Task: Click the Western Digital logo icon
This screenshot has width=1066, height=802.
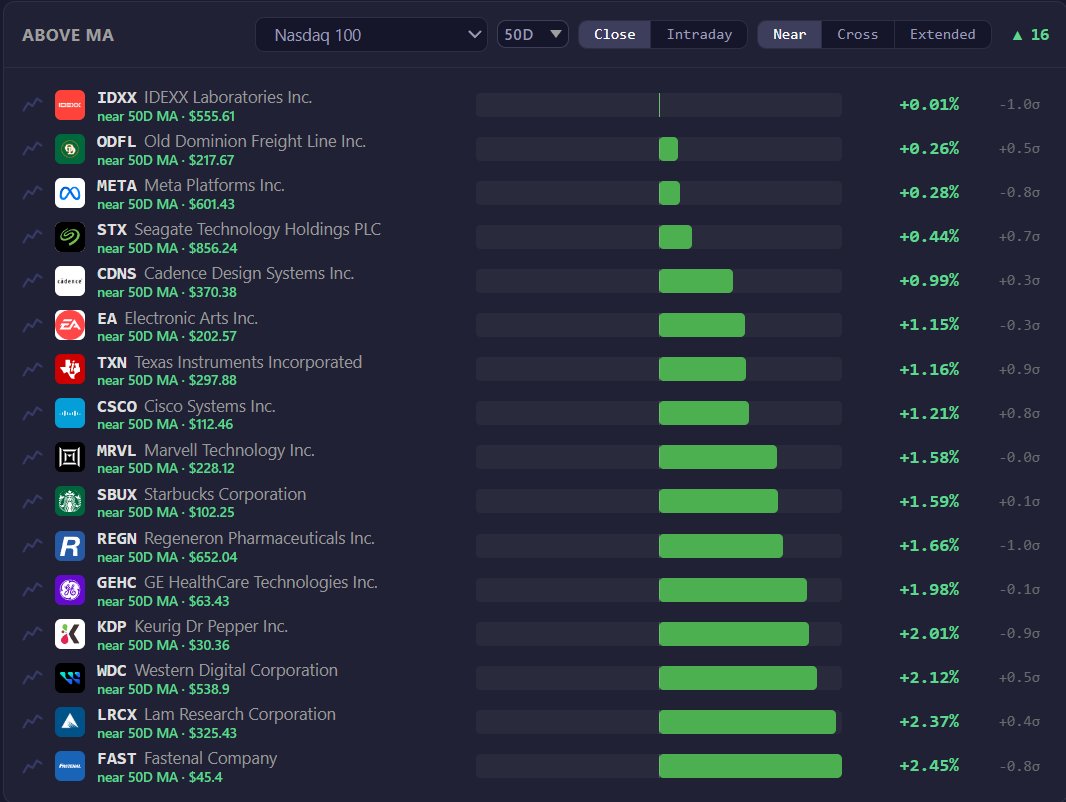Action: (70, 678)
